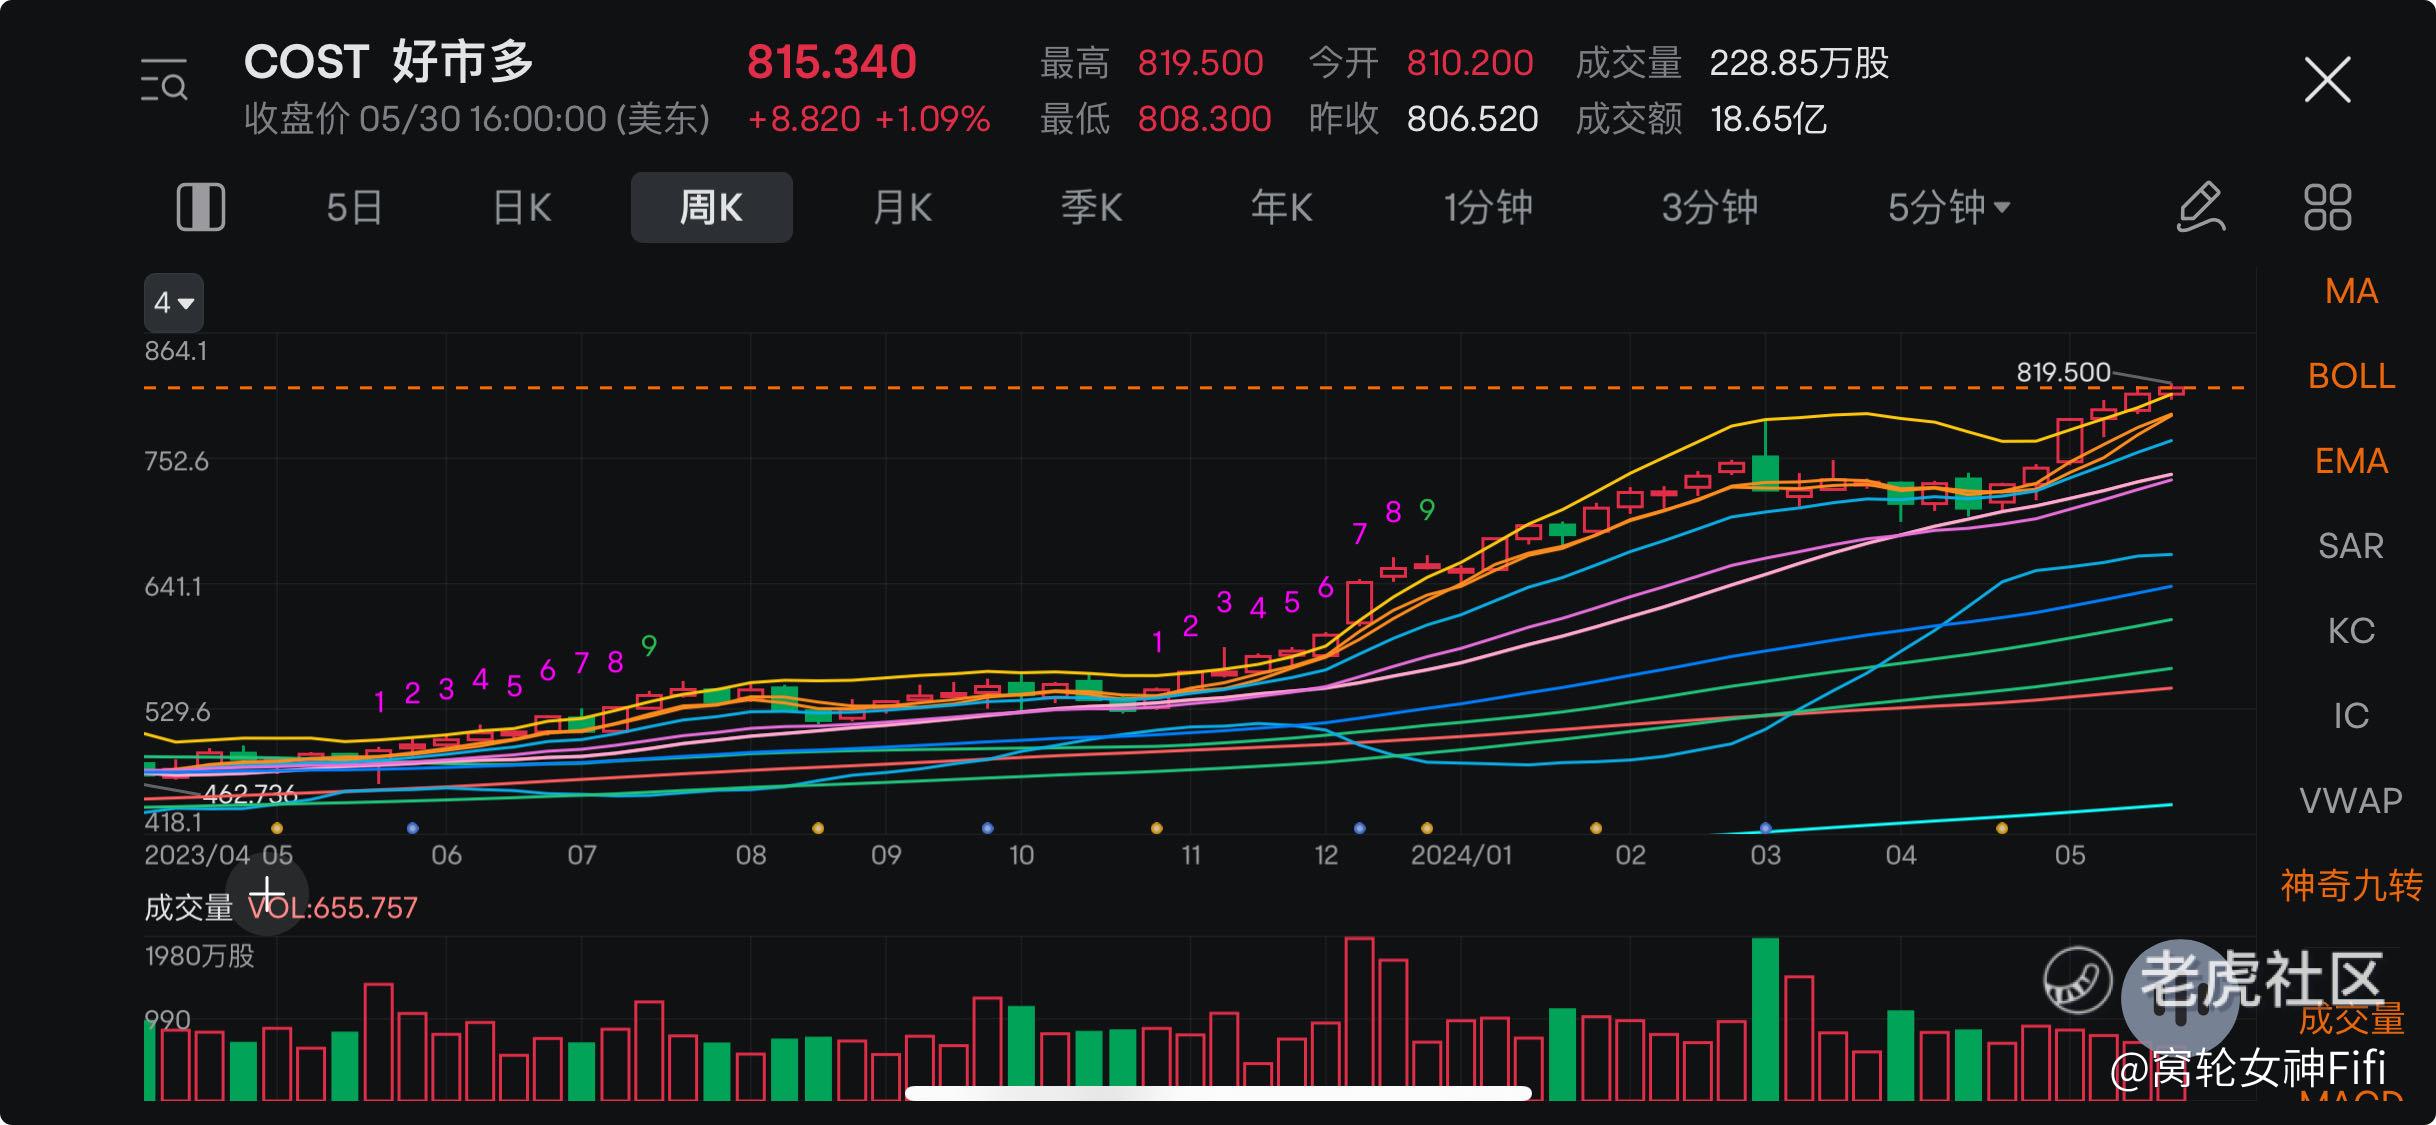Enable the KC indicator
Viewport: 2436px width, 1125px height.
click(2351, 631)
